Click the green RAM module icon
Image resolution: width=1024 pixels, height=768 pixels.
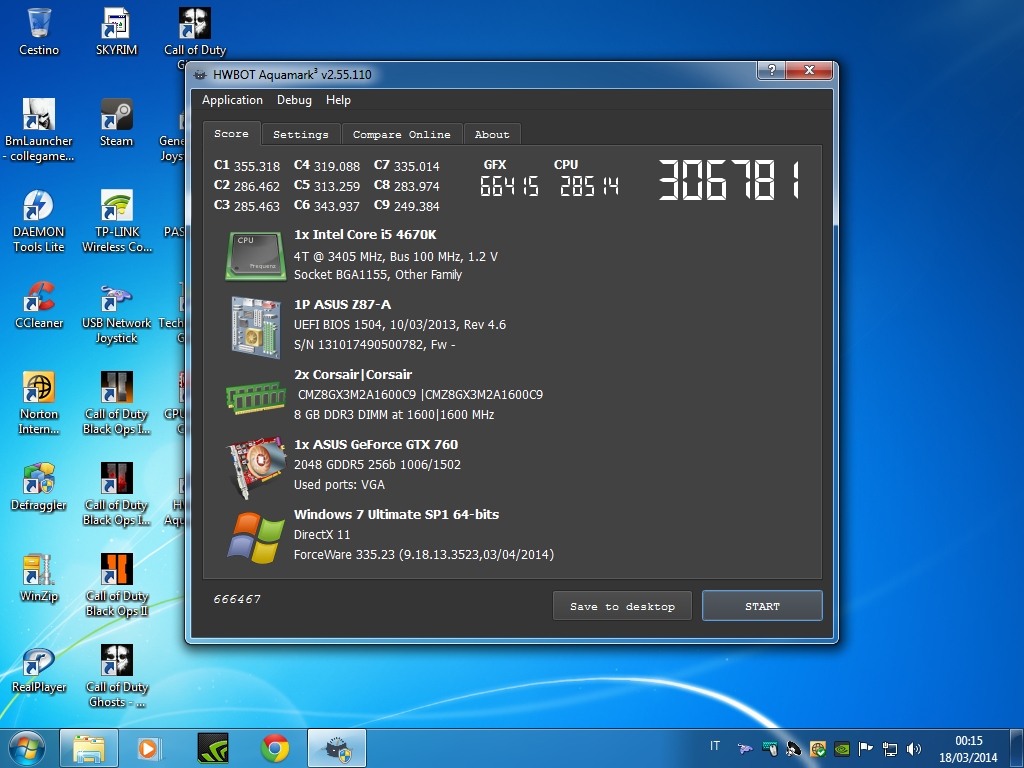pyautogui.click(x=255, y=397)
